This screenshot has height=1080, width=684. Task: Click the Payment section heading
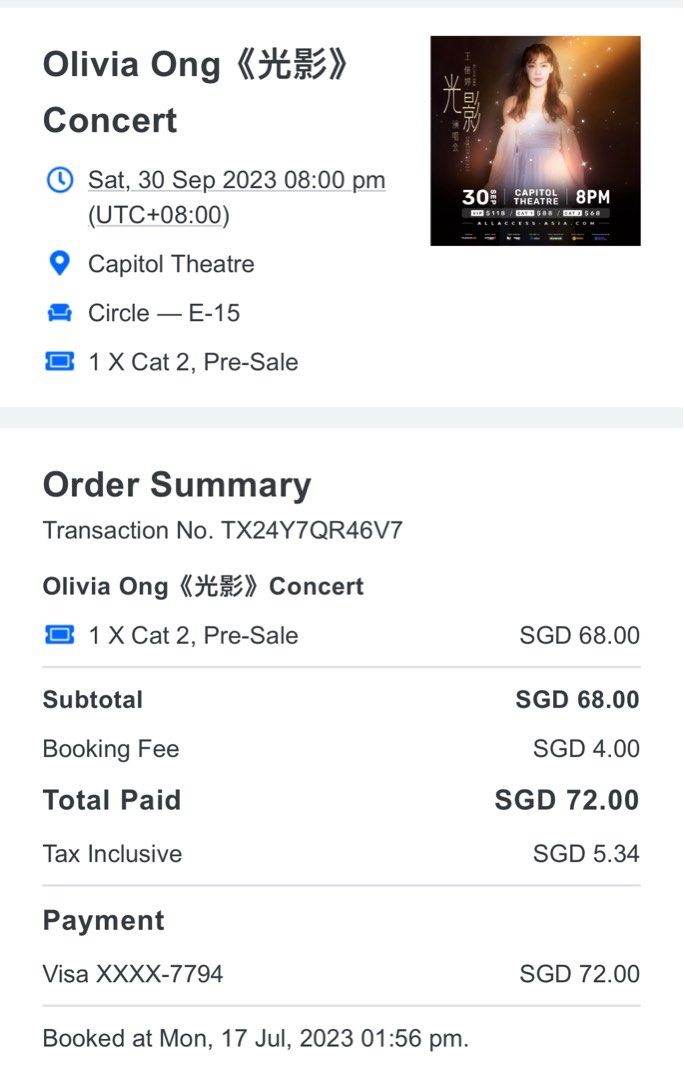click(x=104, y=921)
